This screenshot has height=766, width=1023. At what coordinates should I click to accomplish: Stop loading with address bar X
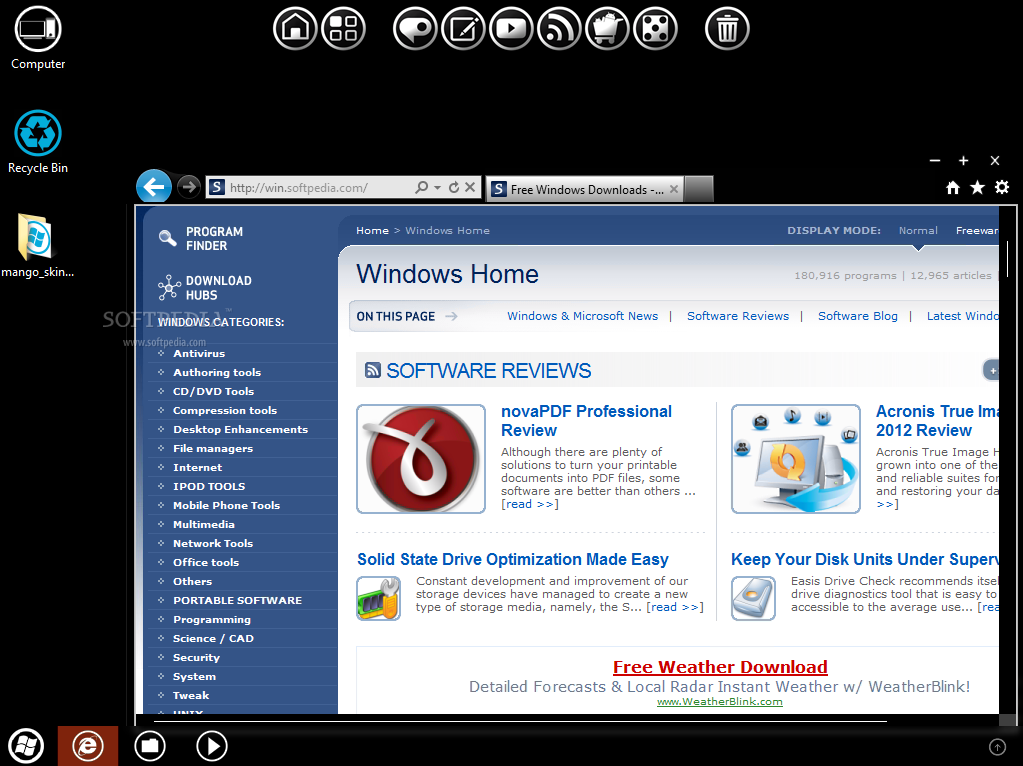coord(470,187)
